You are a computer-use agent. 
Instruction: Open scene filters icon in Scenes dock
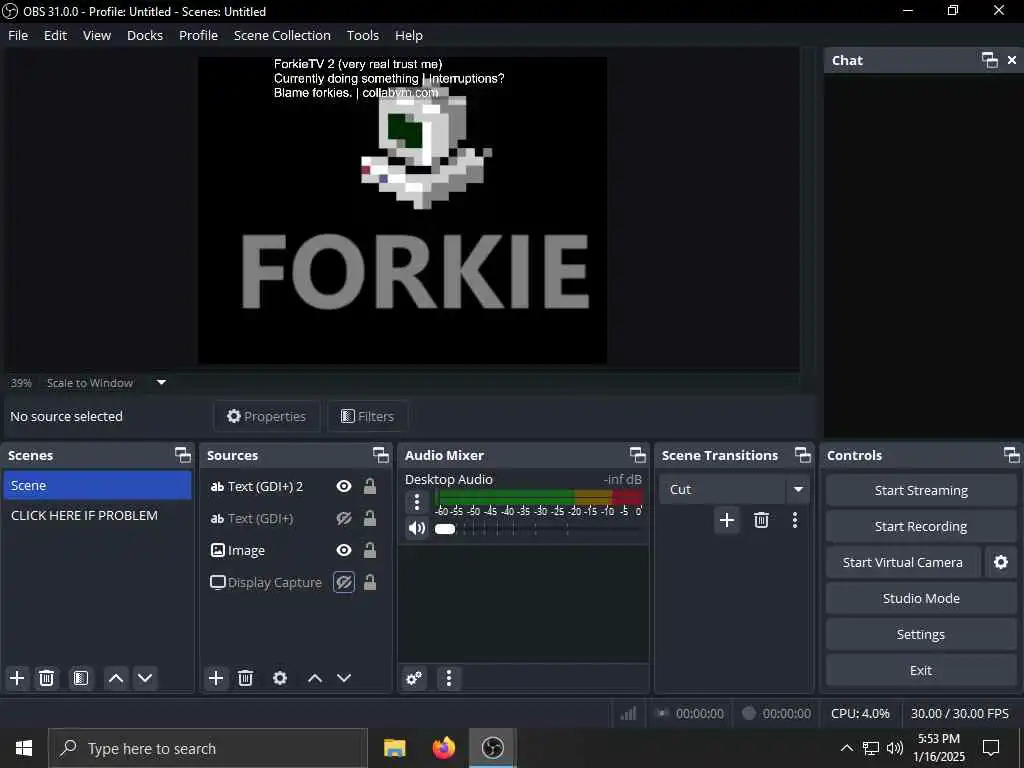point(81,678)
